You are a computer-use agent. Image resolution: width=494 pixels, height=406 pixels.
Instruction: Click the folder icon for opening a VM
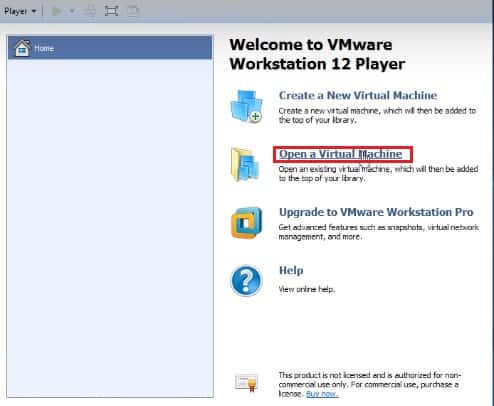click(x=245, y=165)
